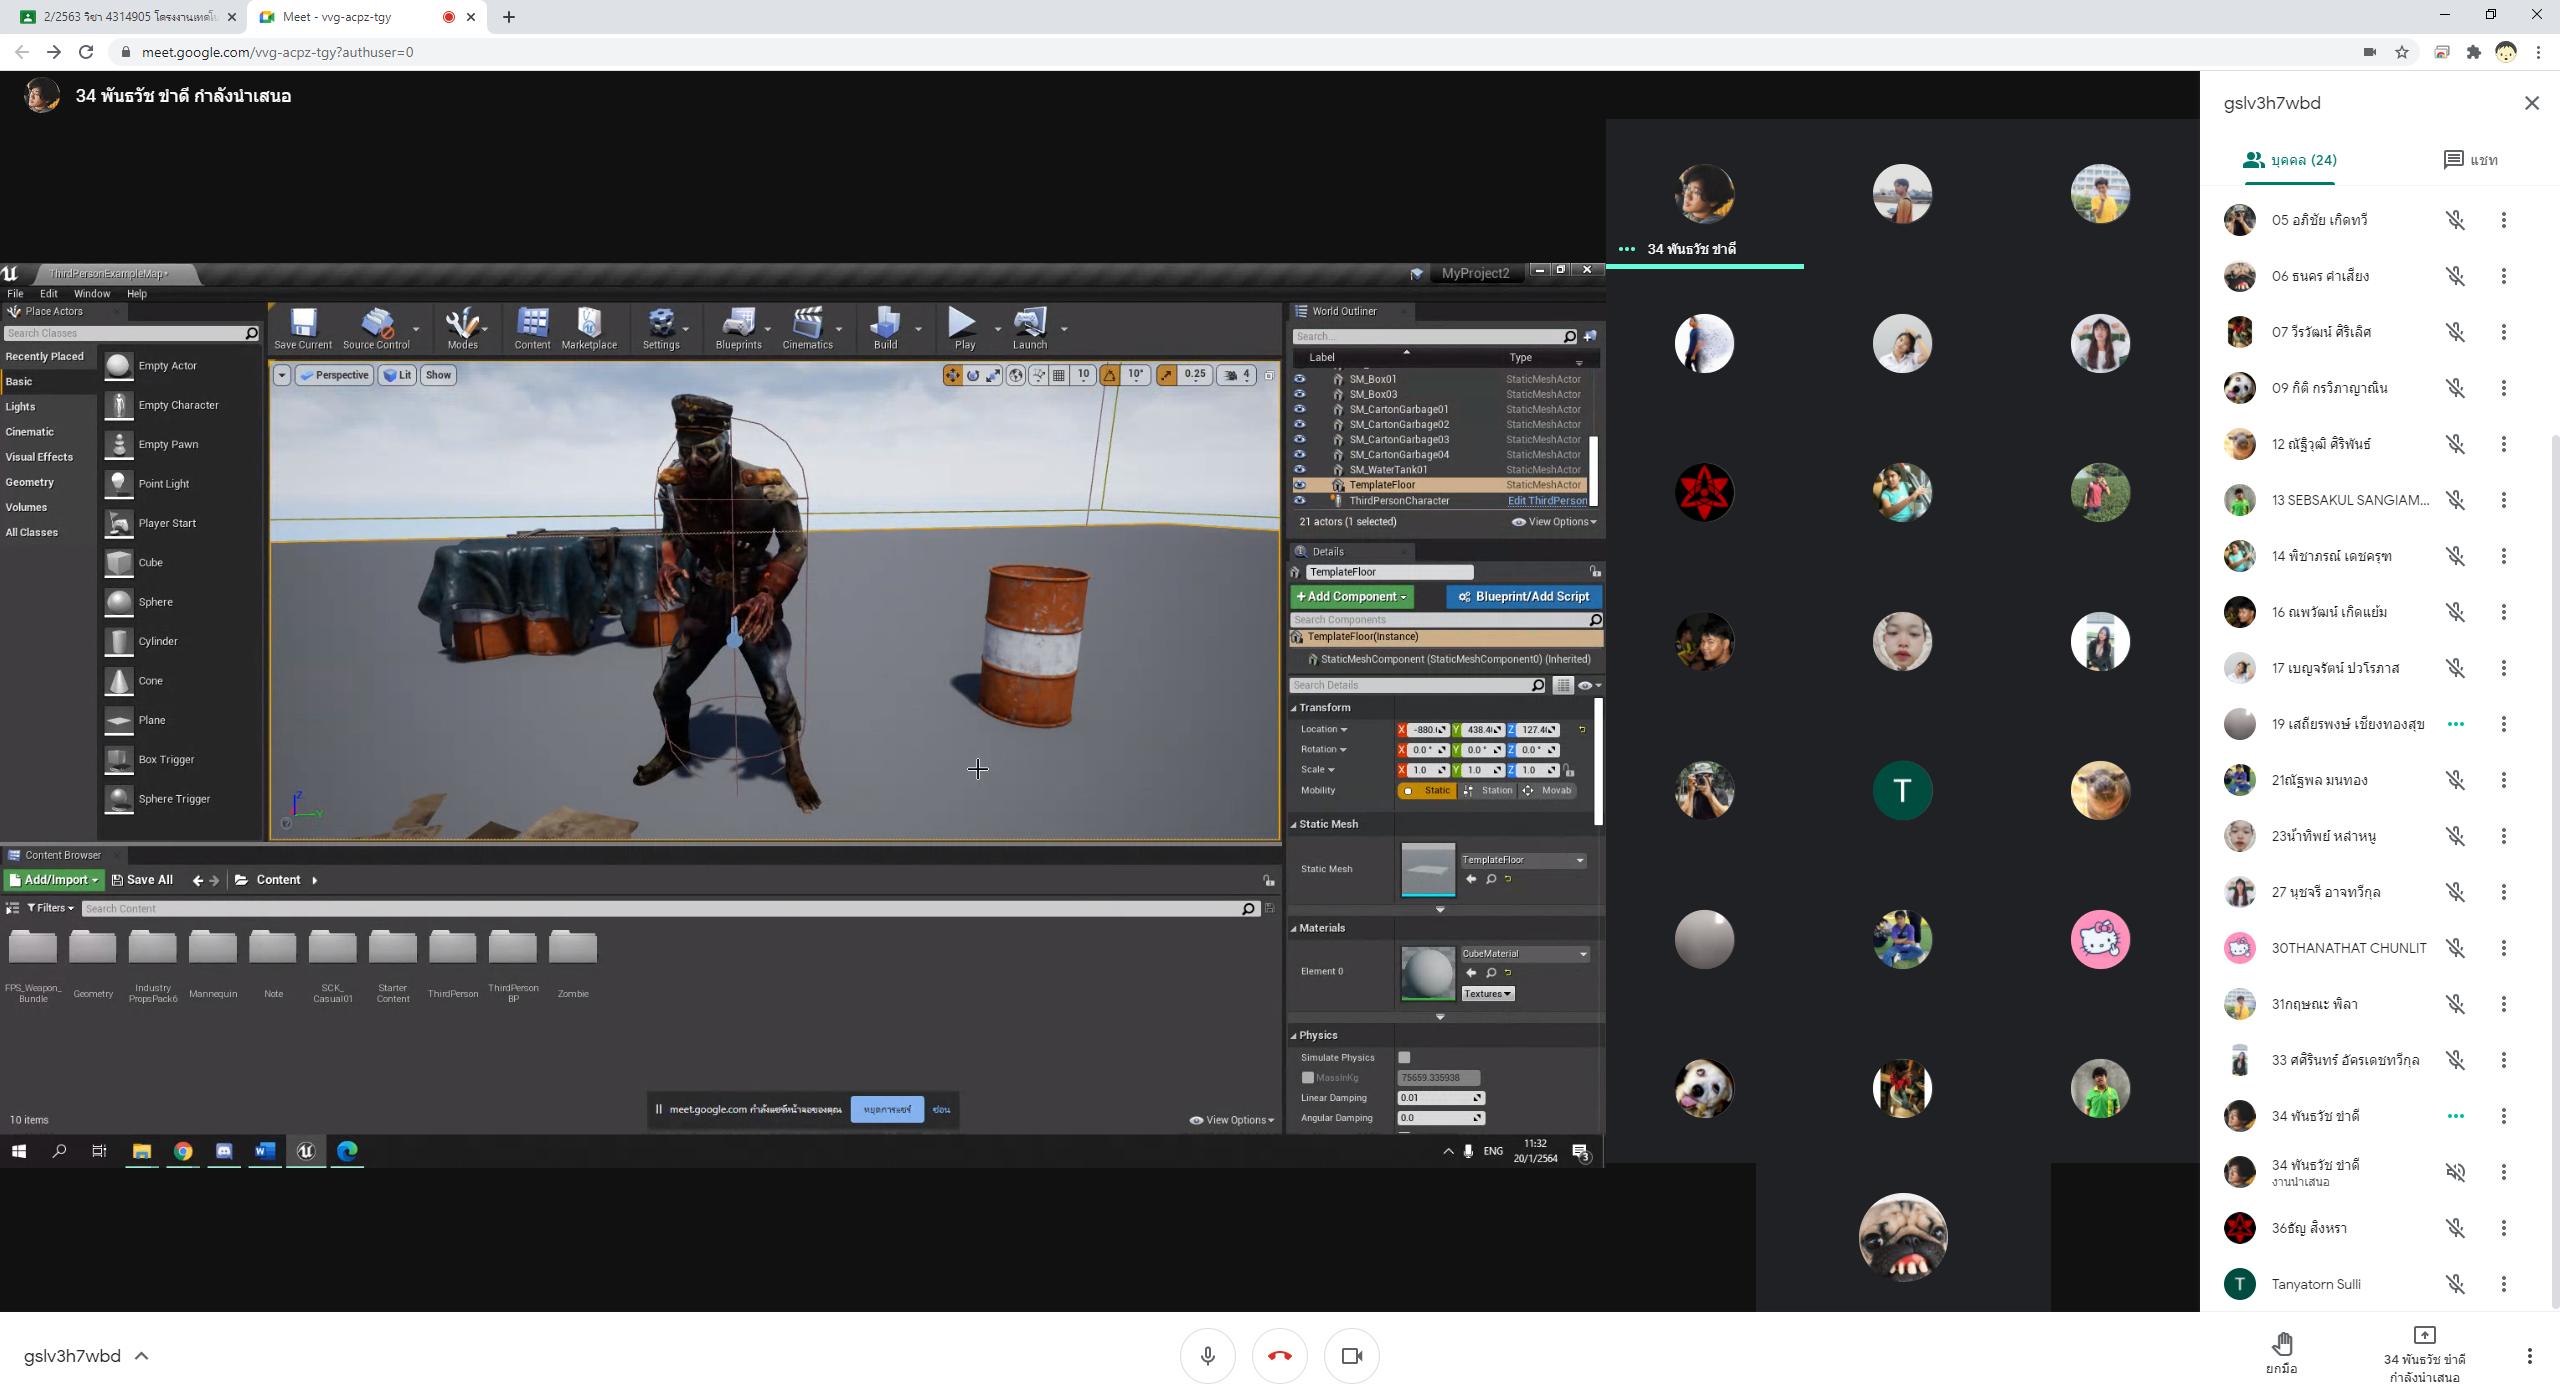Enable the Simulate Physics checkbox

coord(1404,1057)
